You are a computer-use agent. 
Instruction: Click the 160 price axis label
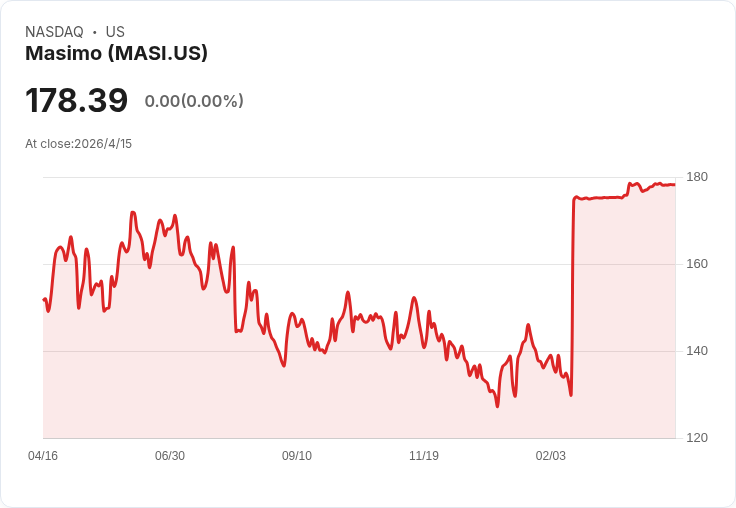[697, 264]
